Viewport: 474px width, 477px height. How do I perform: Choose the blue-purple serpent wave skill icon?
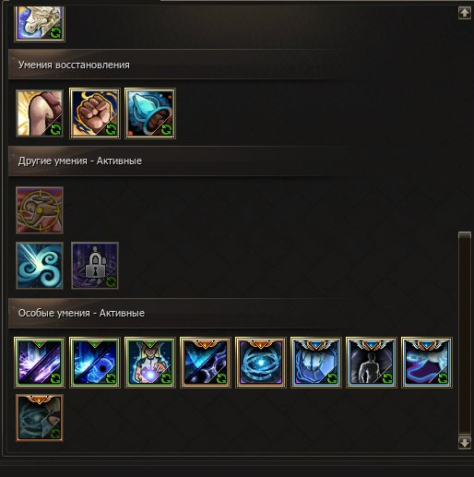(427, 363)
